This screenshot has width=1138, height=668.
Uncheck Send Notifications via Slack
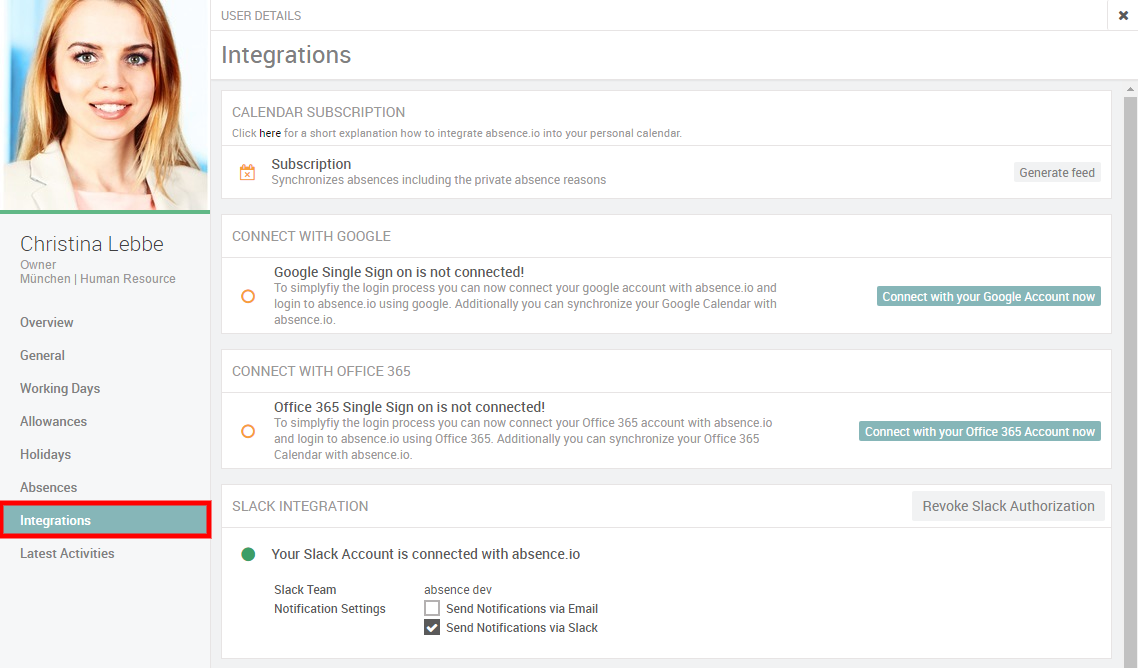(x=432, y=628)
